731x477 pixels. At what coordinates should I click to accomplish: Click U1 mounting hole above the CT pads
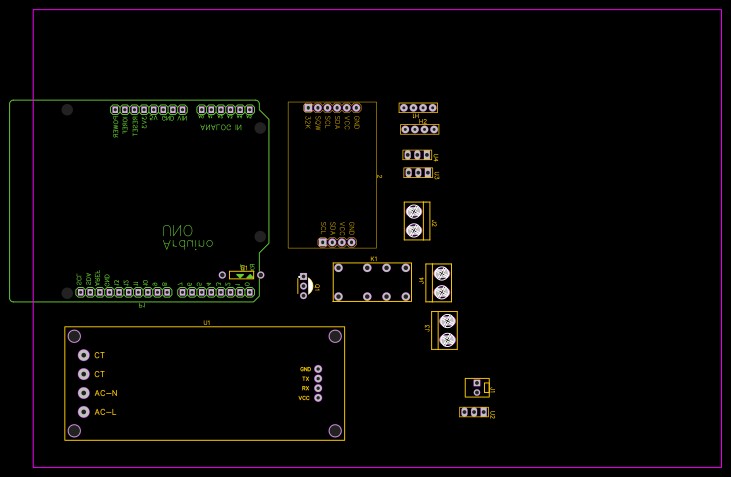pos(74,336)
